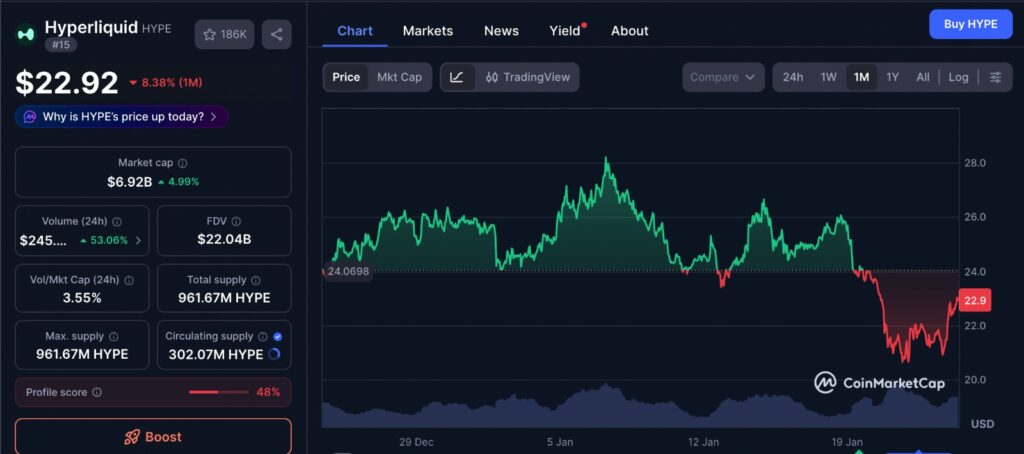Open the About tab
The height and width of the screenshot is (454, 1024).
click(x=630, y=31)
